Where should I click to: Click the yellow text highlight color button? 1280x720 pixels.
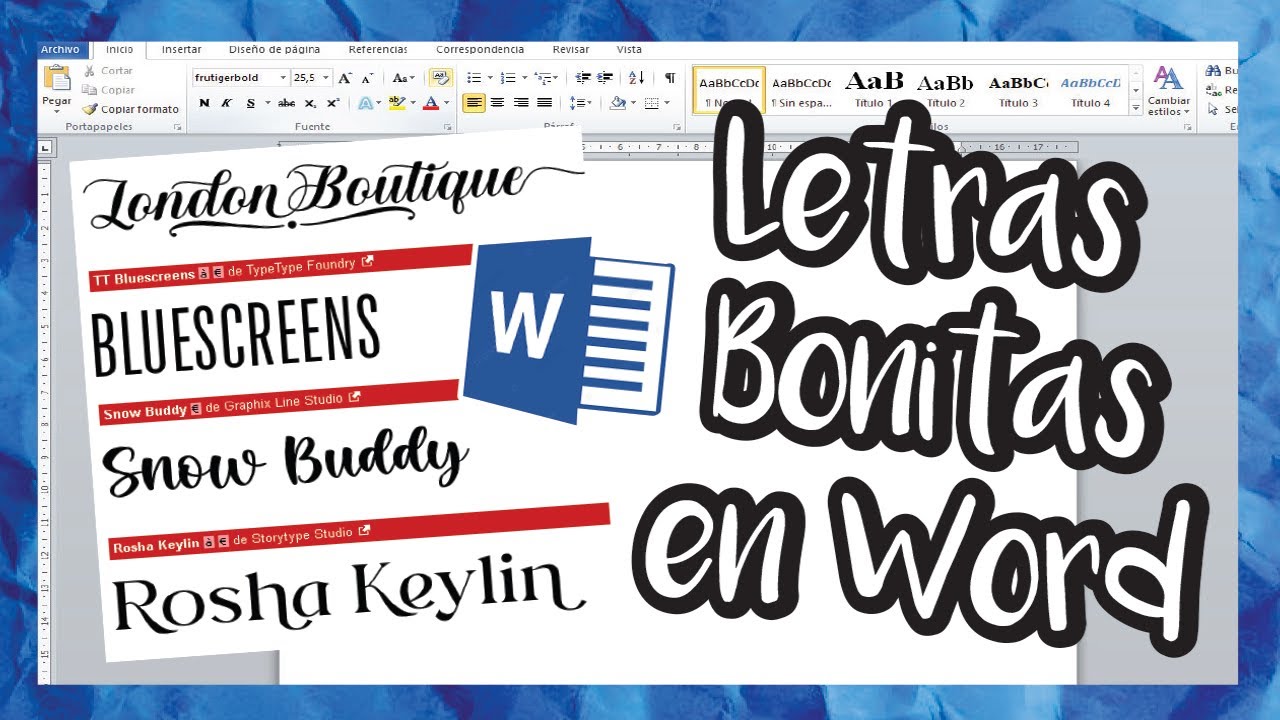click(397, 103)
